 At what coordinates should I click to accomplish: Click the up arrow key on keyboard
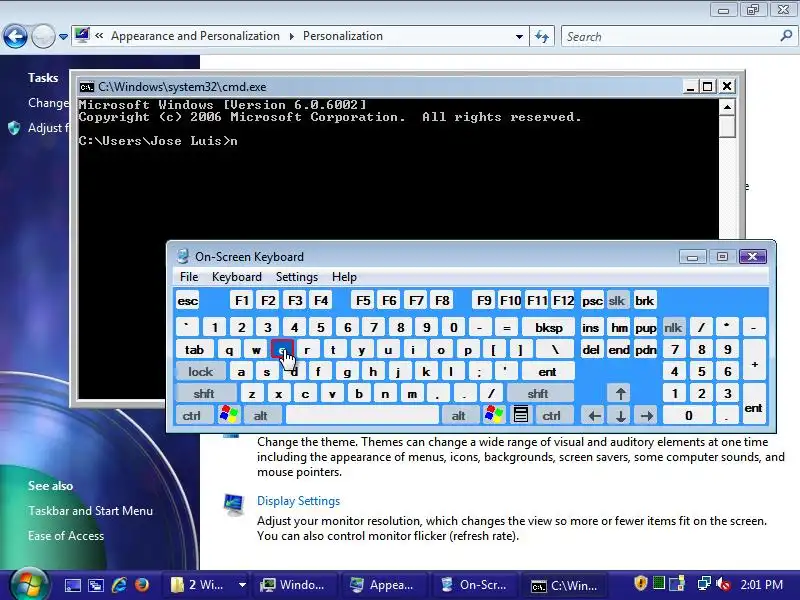tap(620, 393)
